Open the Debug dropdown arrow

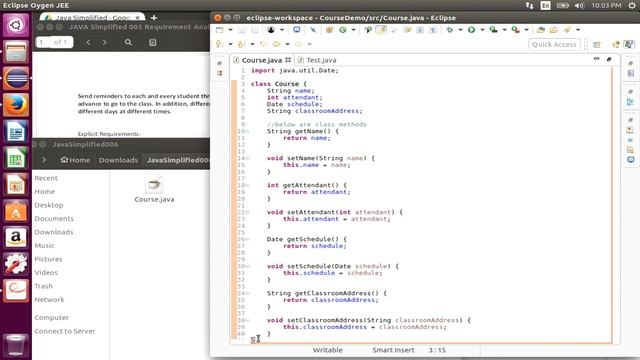pos(460,30)
